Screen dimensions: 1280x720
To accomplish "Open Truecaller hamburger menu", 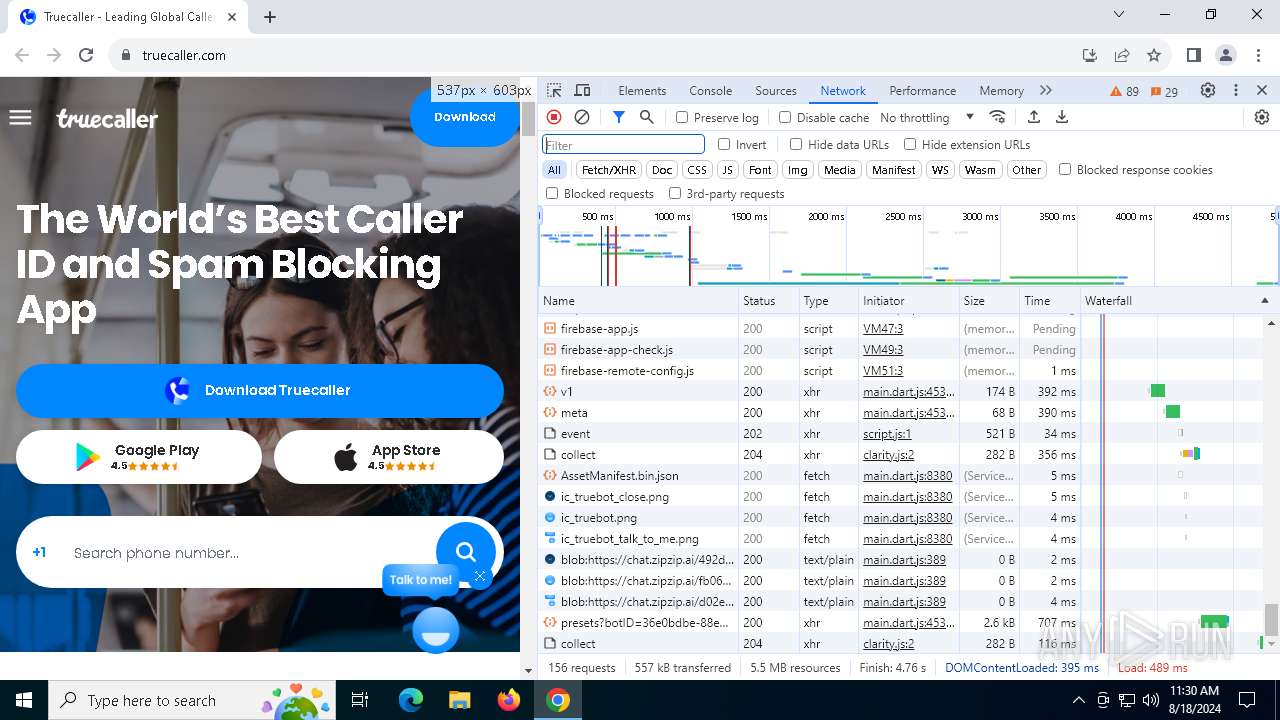I will [20, 118].
